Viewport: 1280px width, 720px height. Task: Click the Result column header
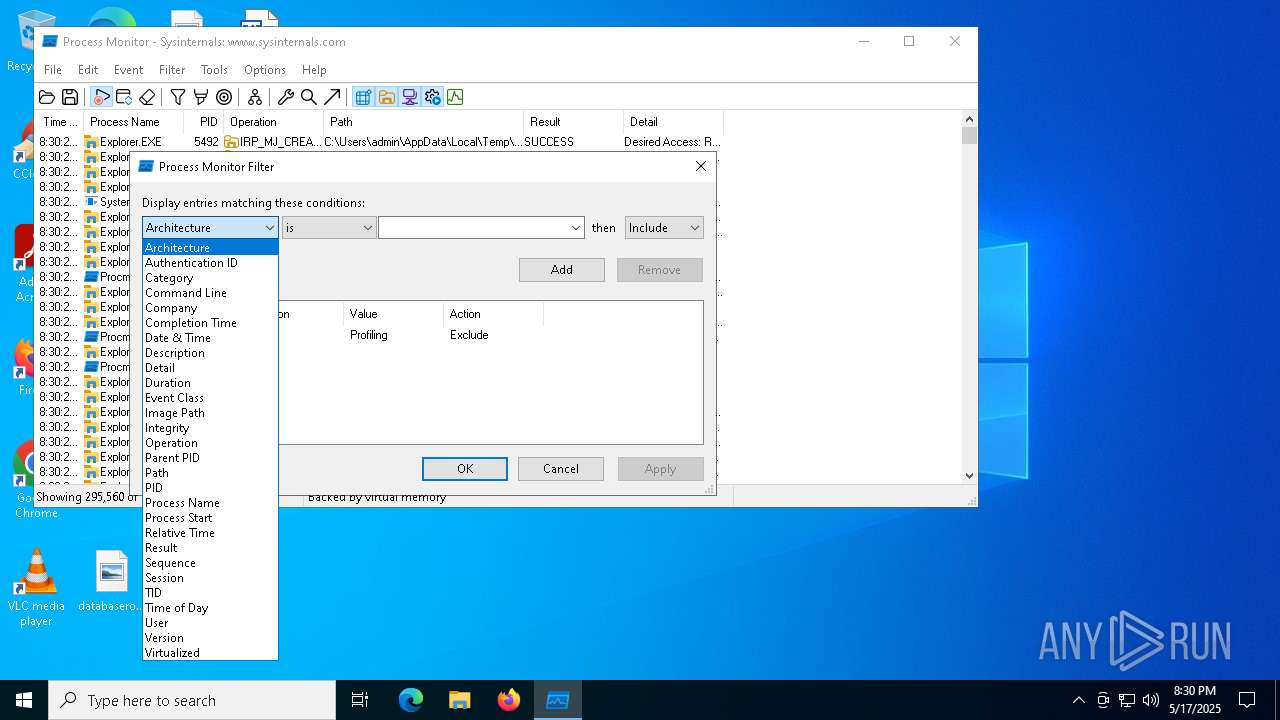[573, 122]
